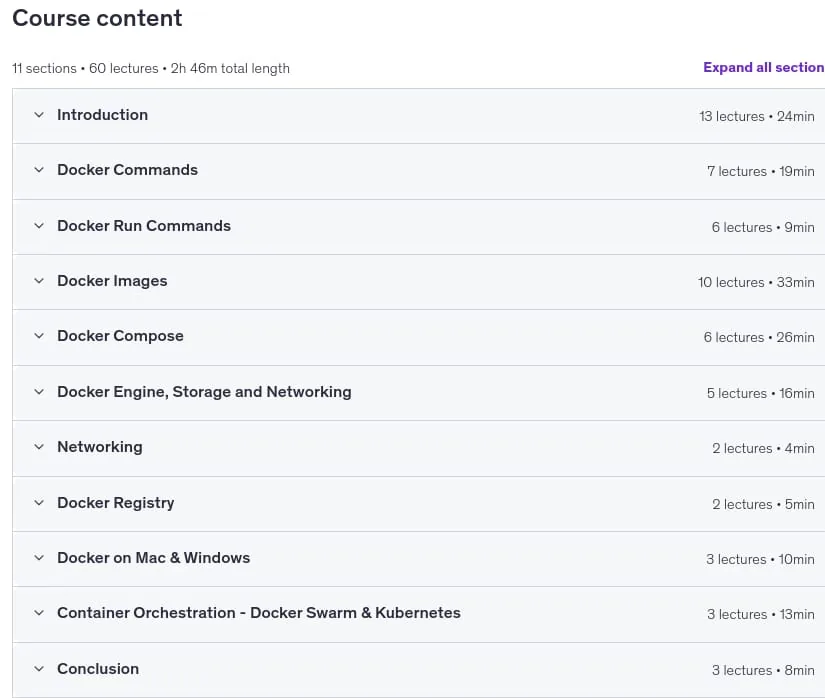Click the '6 lectures • 9min' label
The image size is (825, 698).
(x=763, y=227)
